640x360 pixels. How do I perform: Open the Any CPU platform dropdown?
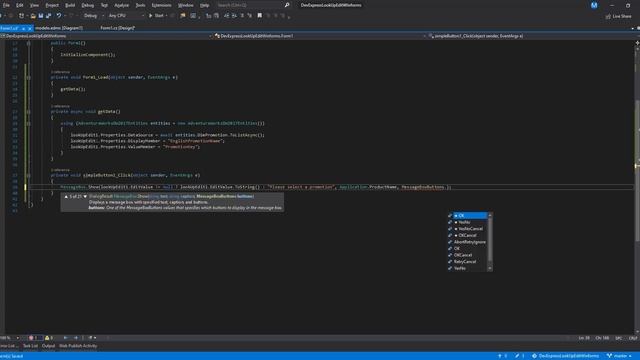point(126,16)
